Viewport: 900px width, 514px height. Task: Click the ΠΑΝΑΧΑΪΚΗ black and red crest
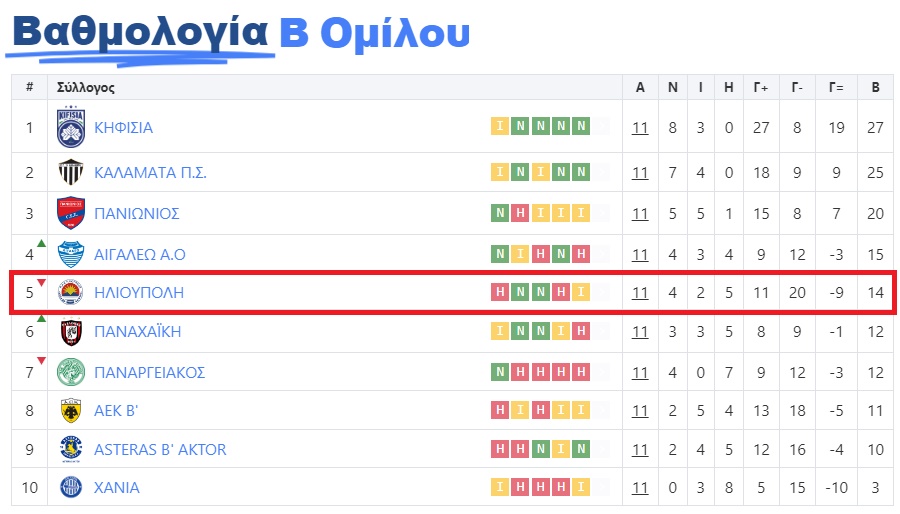click(x=71, y=332)
